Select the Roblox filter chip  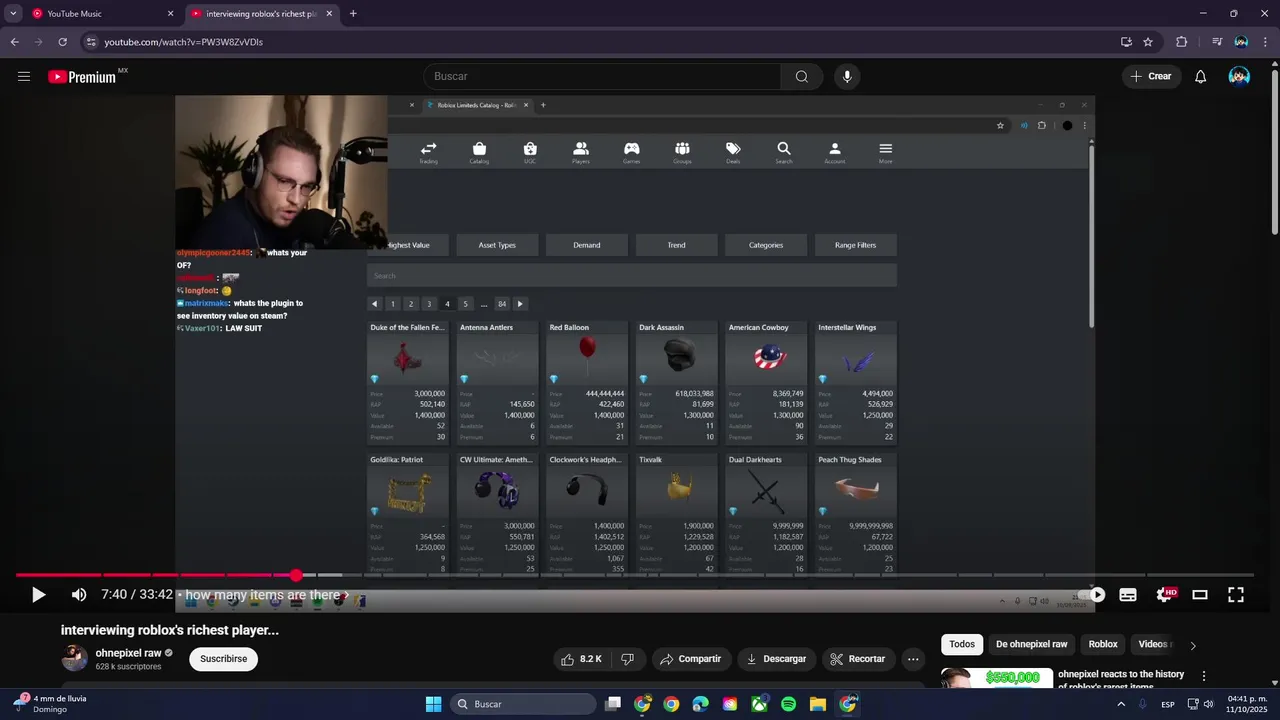click(1103, 645)
